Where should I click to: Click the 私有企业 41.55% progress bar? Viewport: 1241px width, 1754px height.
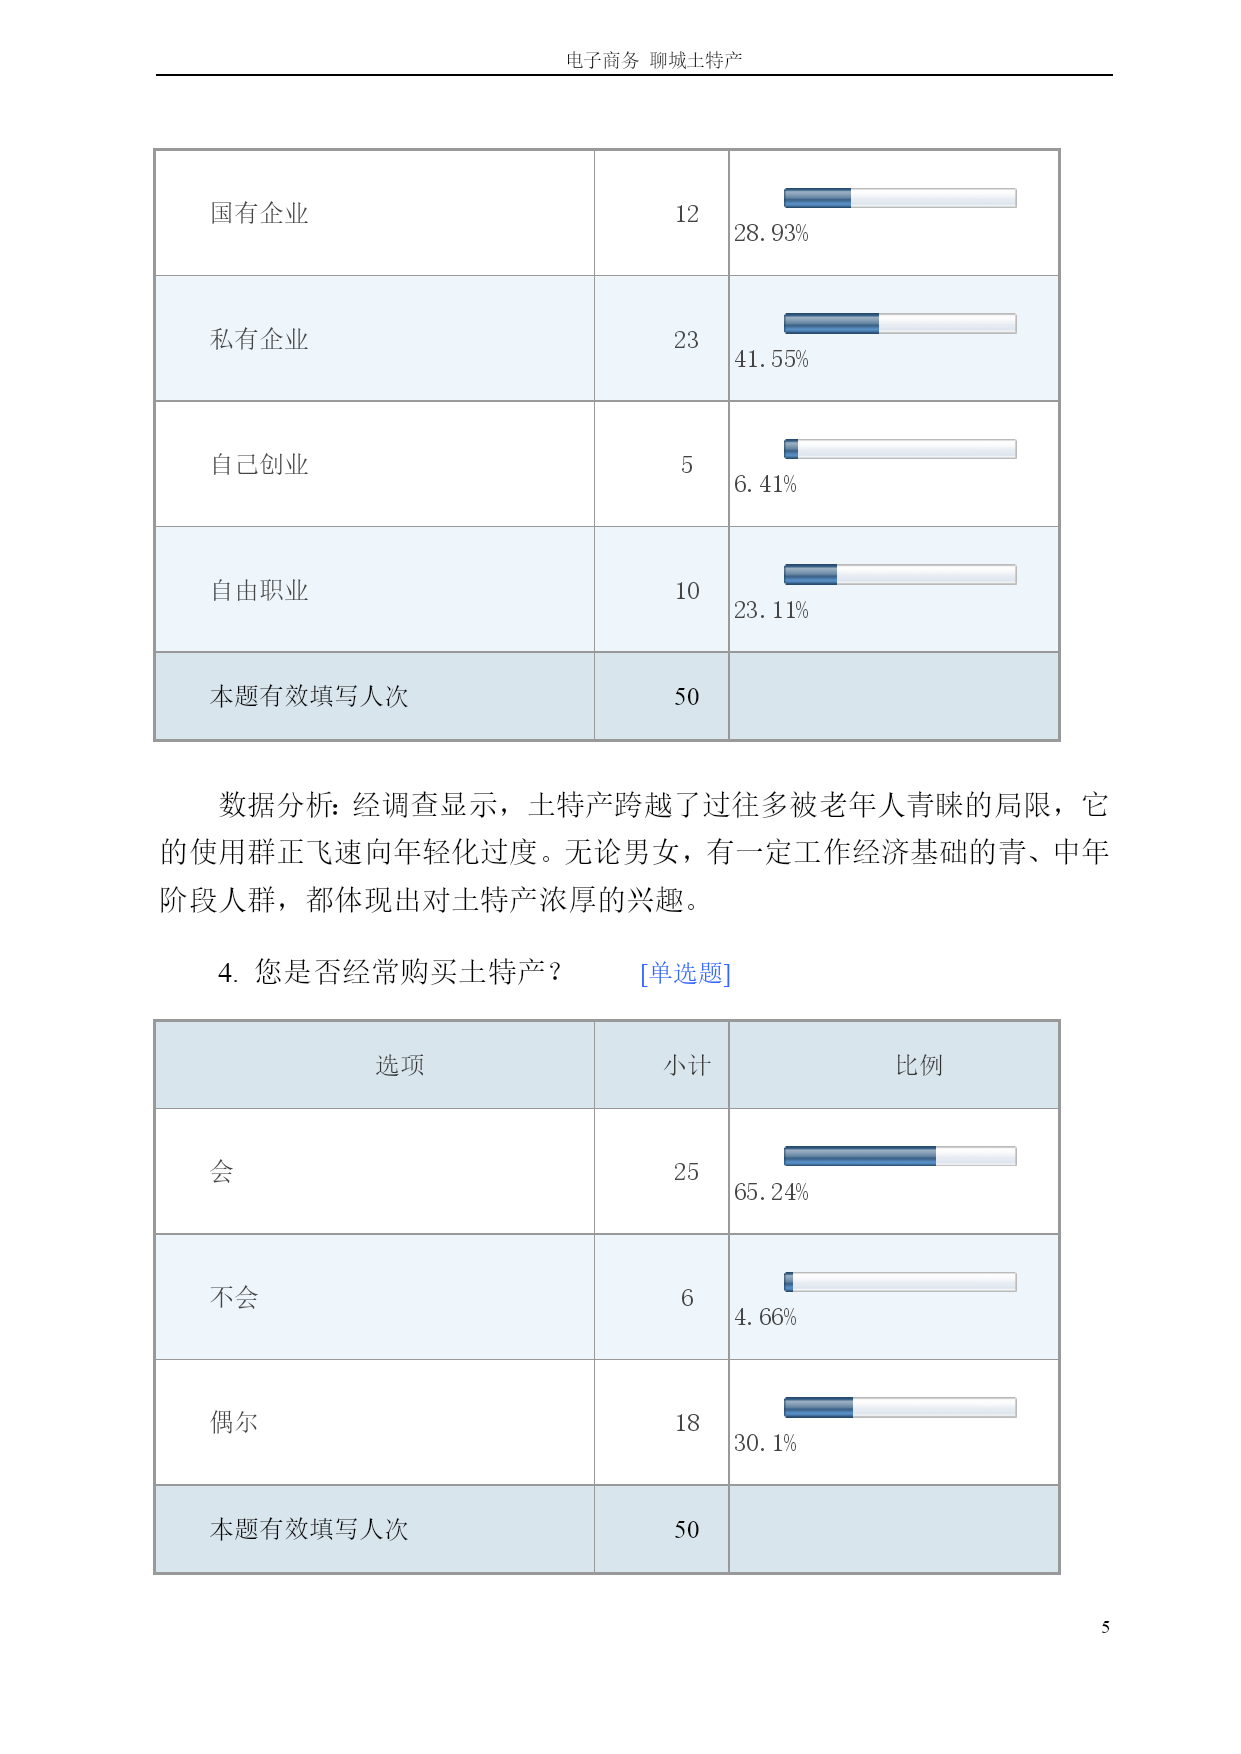900,323
